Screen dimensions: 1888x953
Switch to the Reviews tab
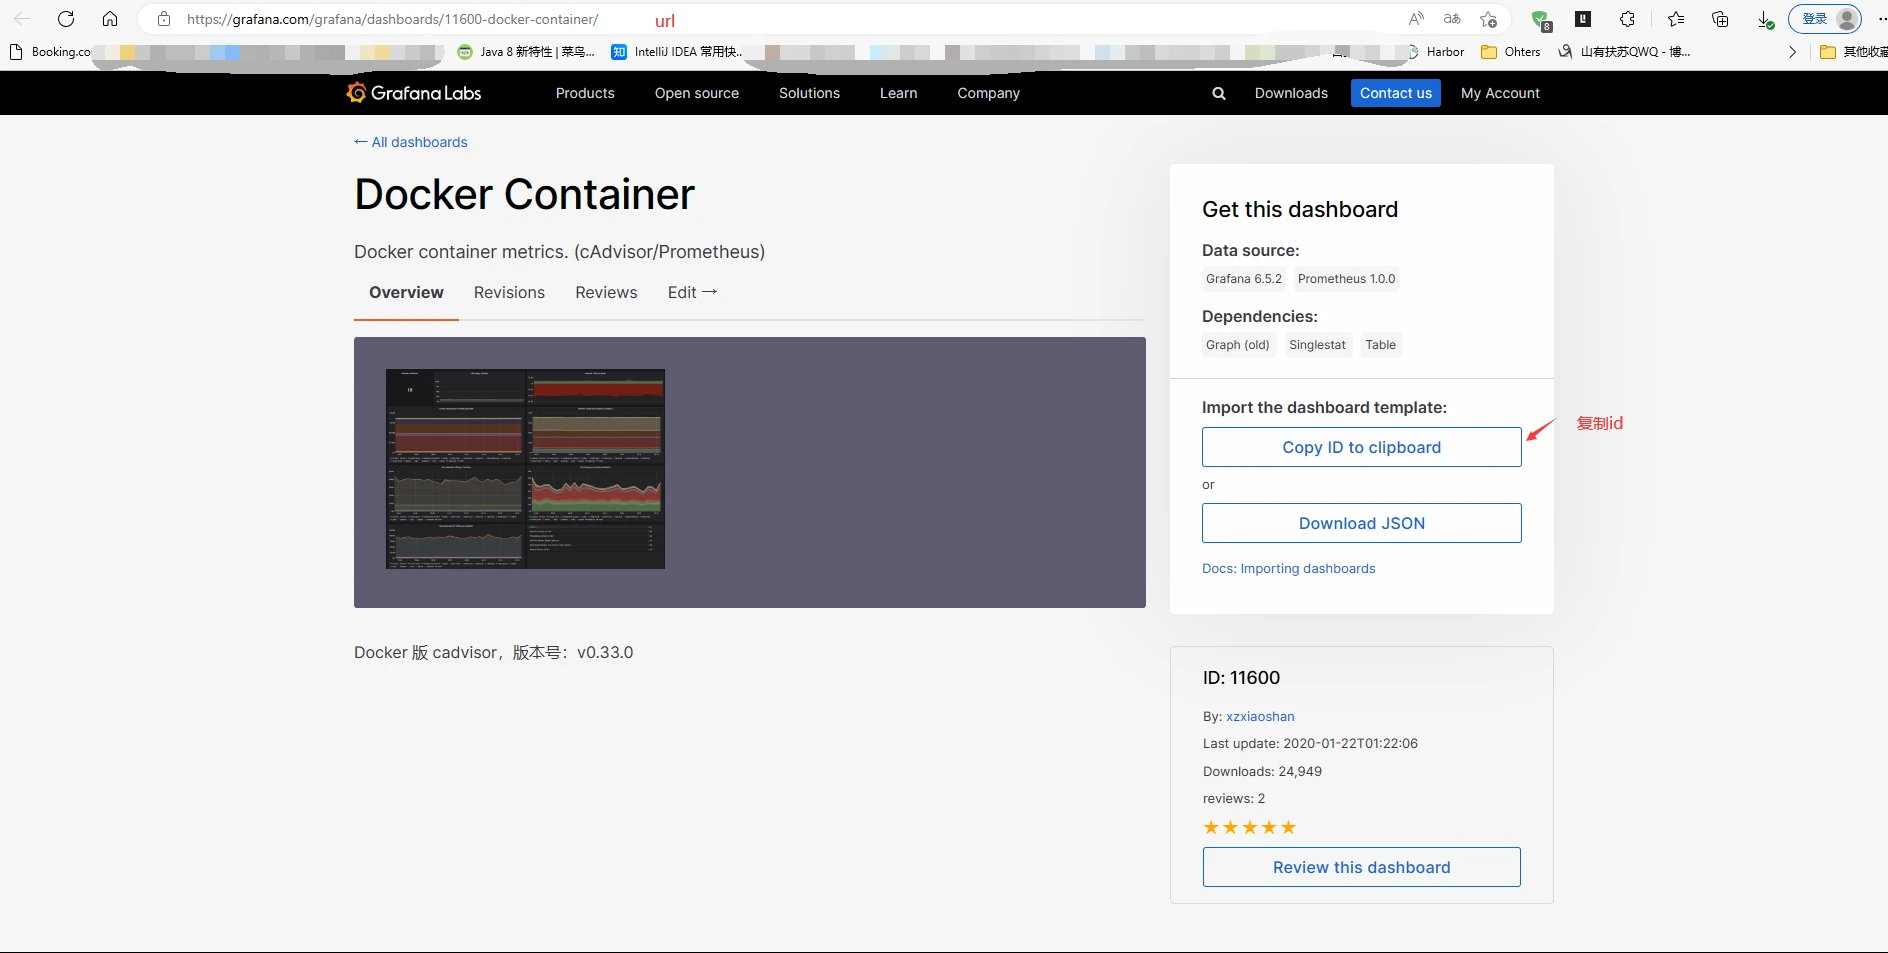click(606, 292)
